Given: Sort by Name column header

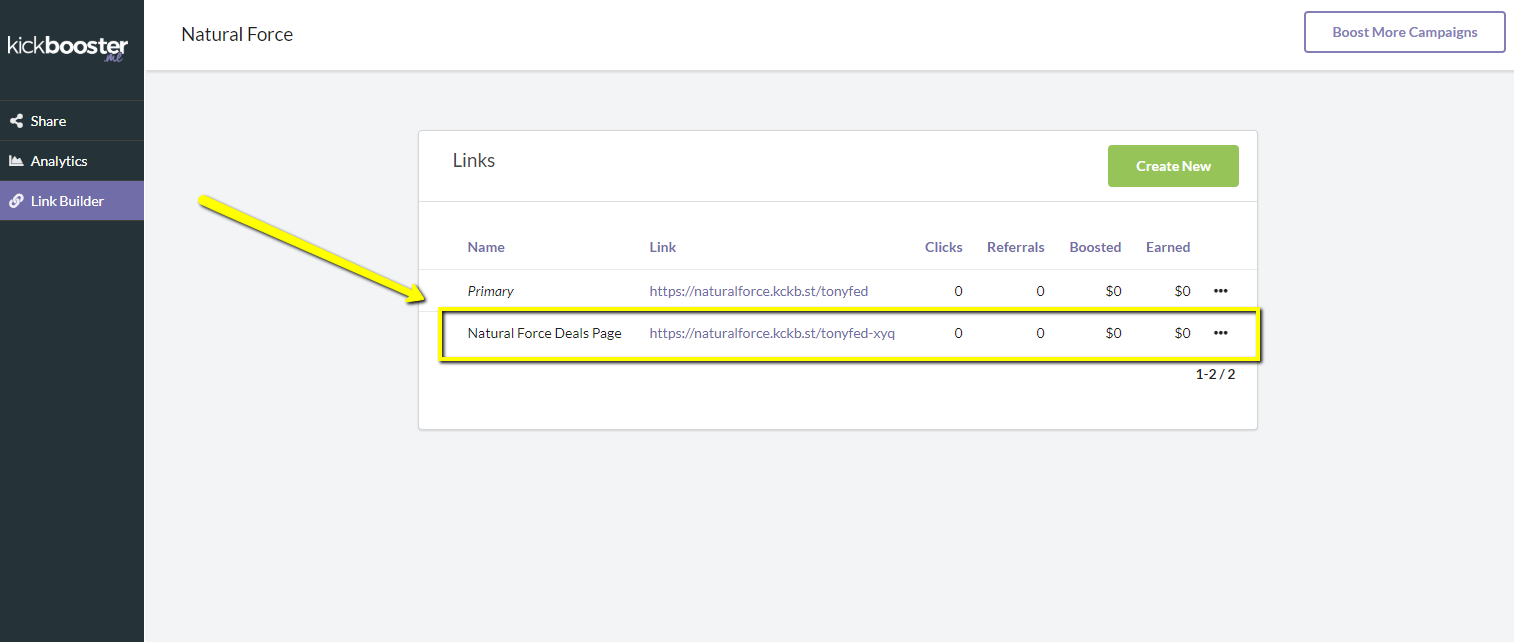Looking at the screenshot, I should (x=486, y=247).
